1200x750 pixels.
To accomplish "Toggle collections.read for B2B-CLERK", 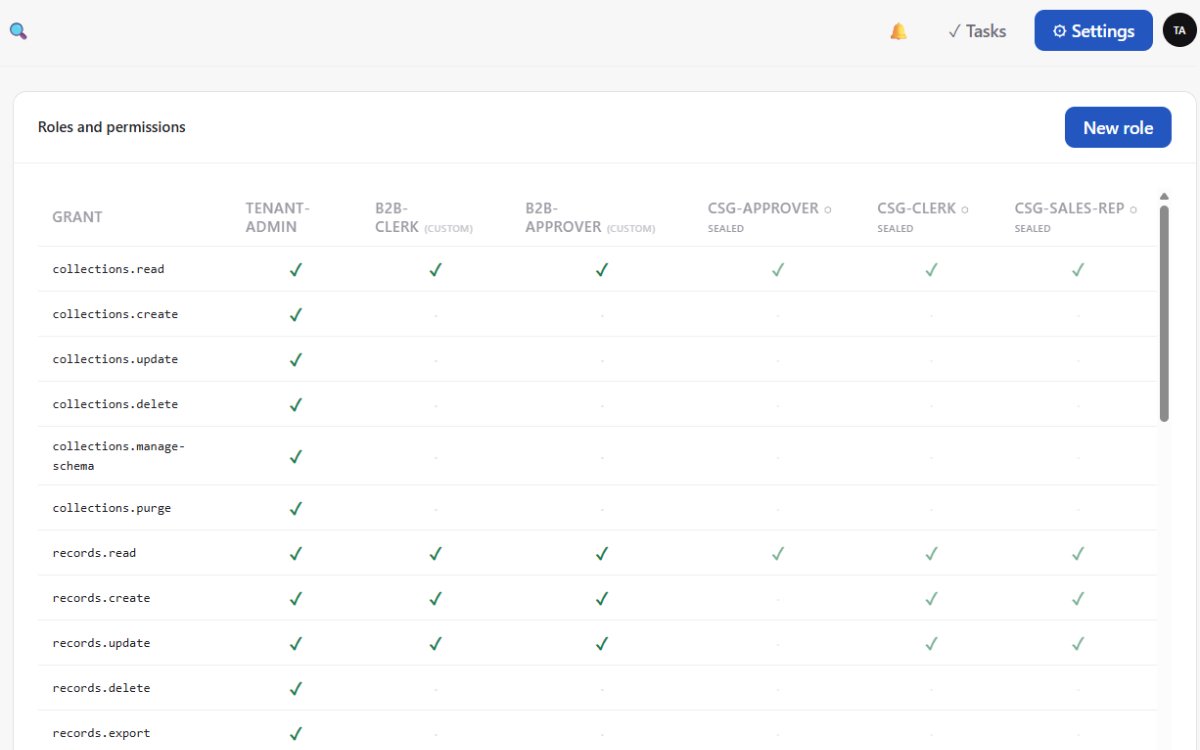I will pos(435,269).
